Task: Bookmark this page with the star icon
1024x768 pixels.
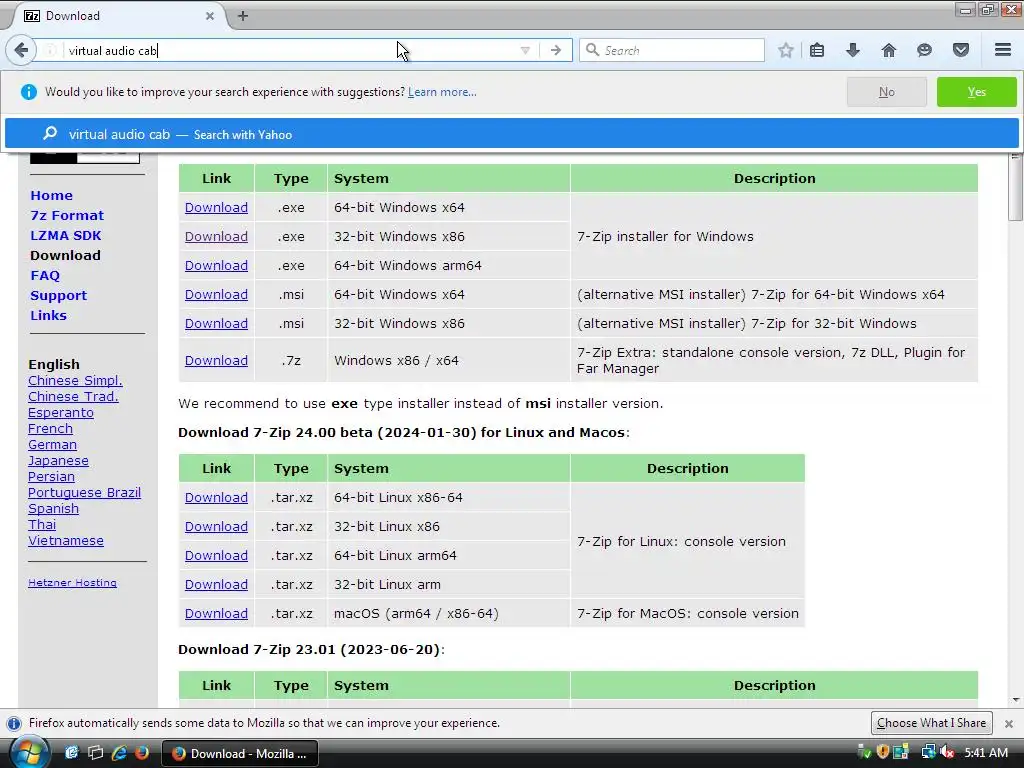Action: point(786,50)
